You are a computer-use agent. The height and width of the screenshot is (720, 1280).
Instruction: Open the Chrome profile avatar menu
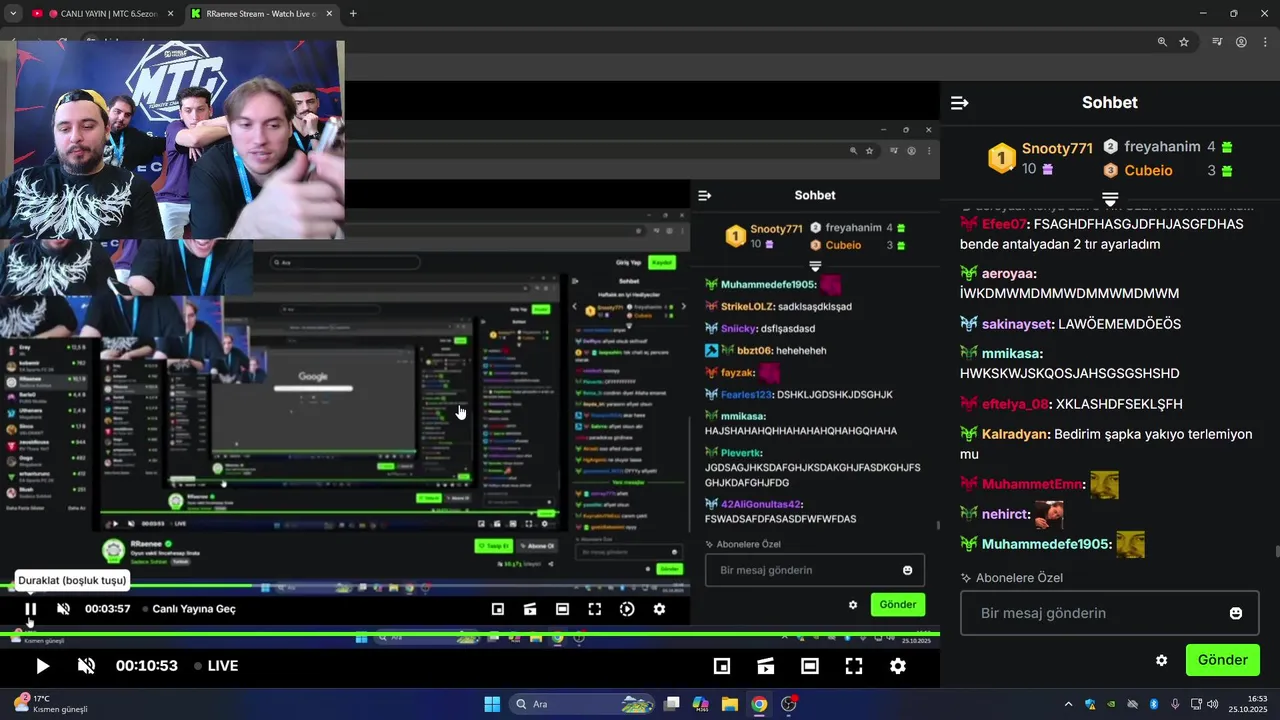click(x=1241, y=42)
